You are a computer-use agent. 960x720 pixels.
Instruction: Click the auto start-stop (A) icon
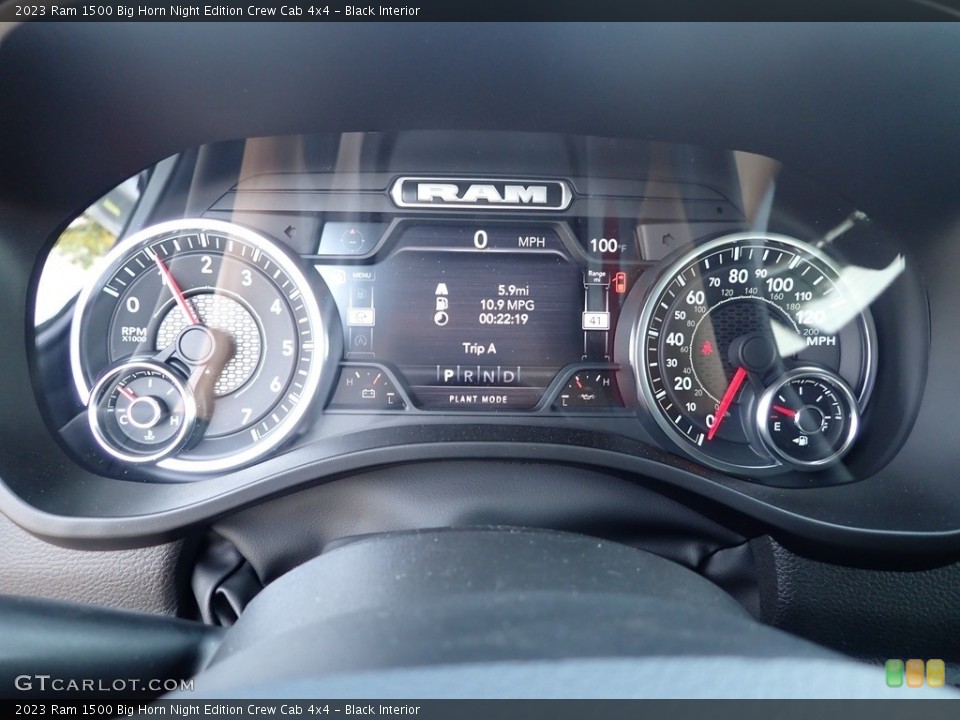click(361, 340)
